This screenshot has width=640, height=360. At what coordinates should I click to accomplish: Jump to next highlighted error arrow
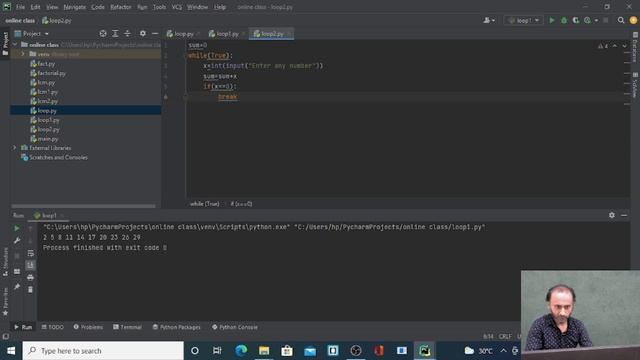point(624,46)
